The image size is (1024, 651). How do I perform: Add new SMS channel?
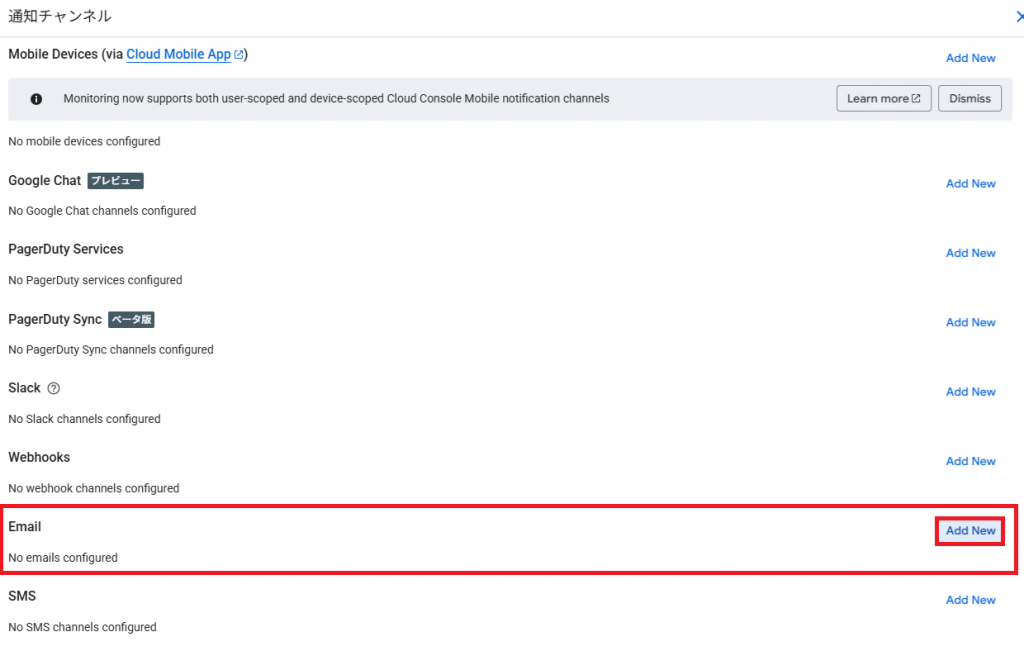click(970, 600)
